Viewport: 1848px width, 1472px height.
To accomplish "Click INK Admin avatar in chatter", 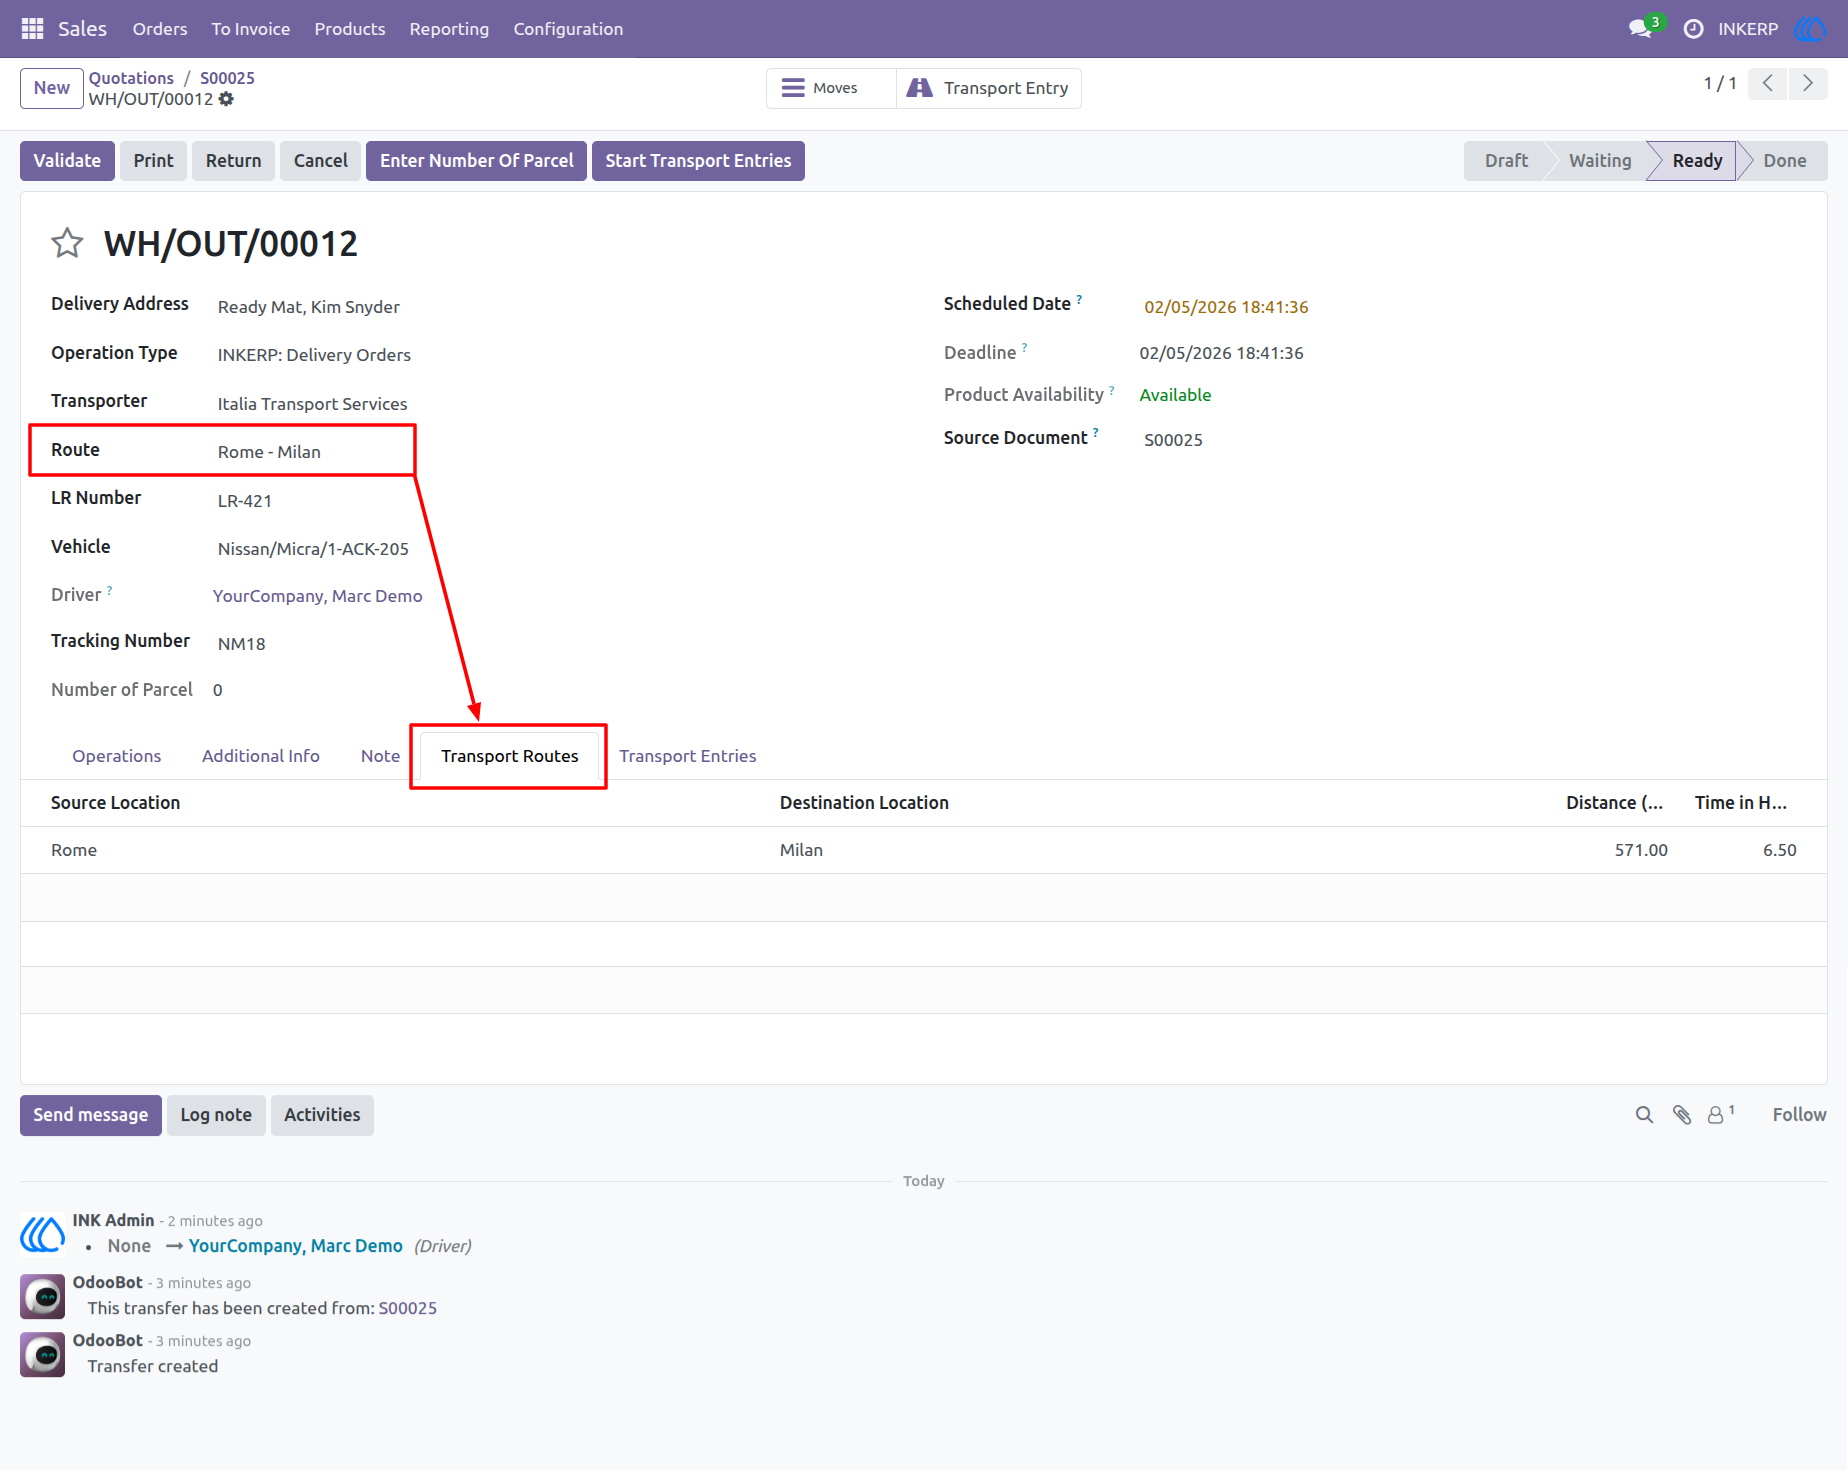I will pos(43,1234).
